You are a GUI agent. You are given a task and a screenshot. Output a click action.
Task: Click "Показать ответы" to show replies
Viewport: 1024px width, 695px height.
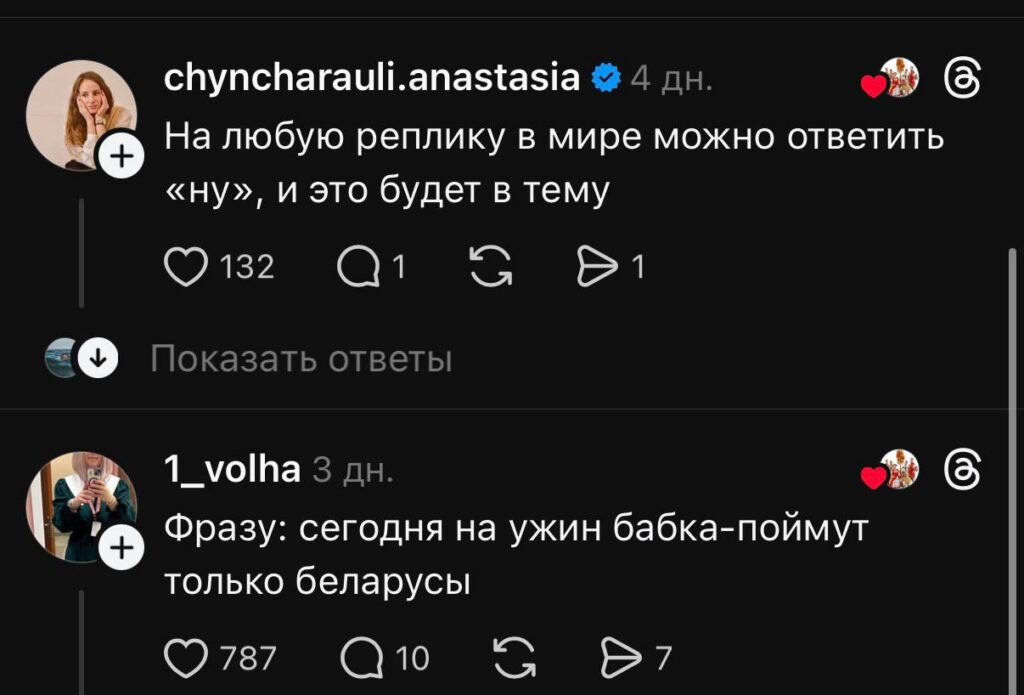click(x=301, y=359)
